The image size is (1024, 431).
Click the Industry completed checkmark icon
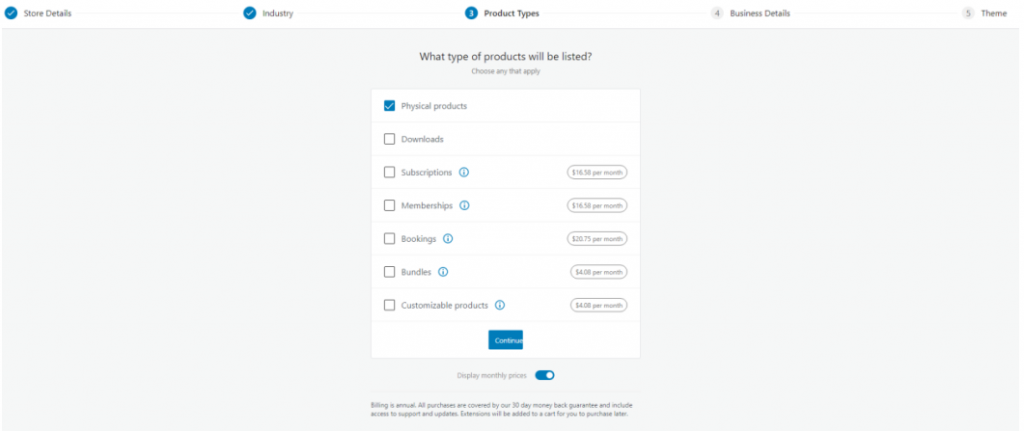point(249,13)
